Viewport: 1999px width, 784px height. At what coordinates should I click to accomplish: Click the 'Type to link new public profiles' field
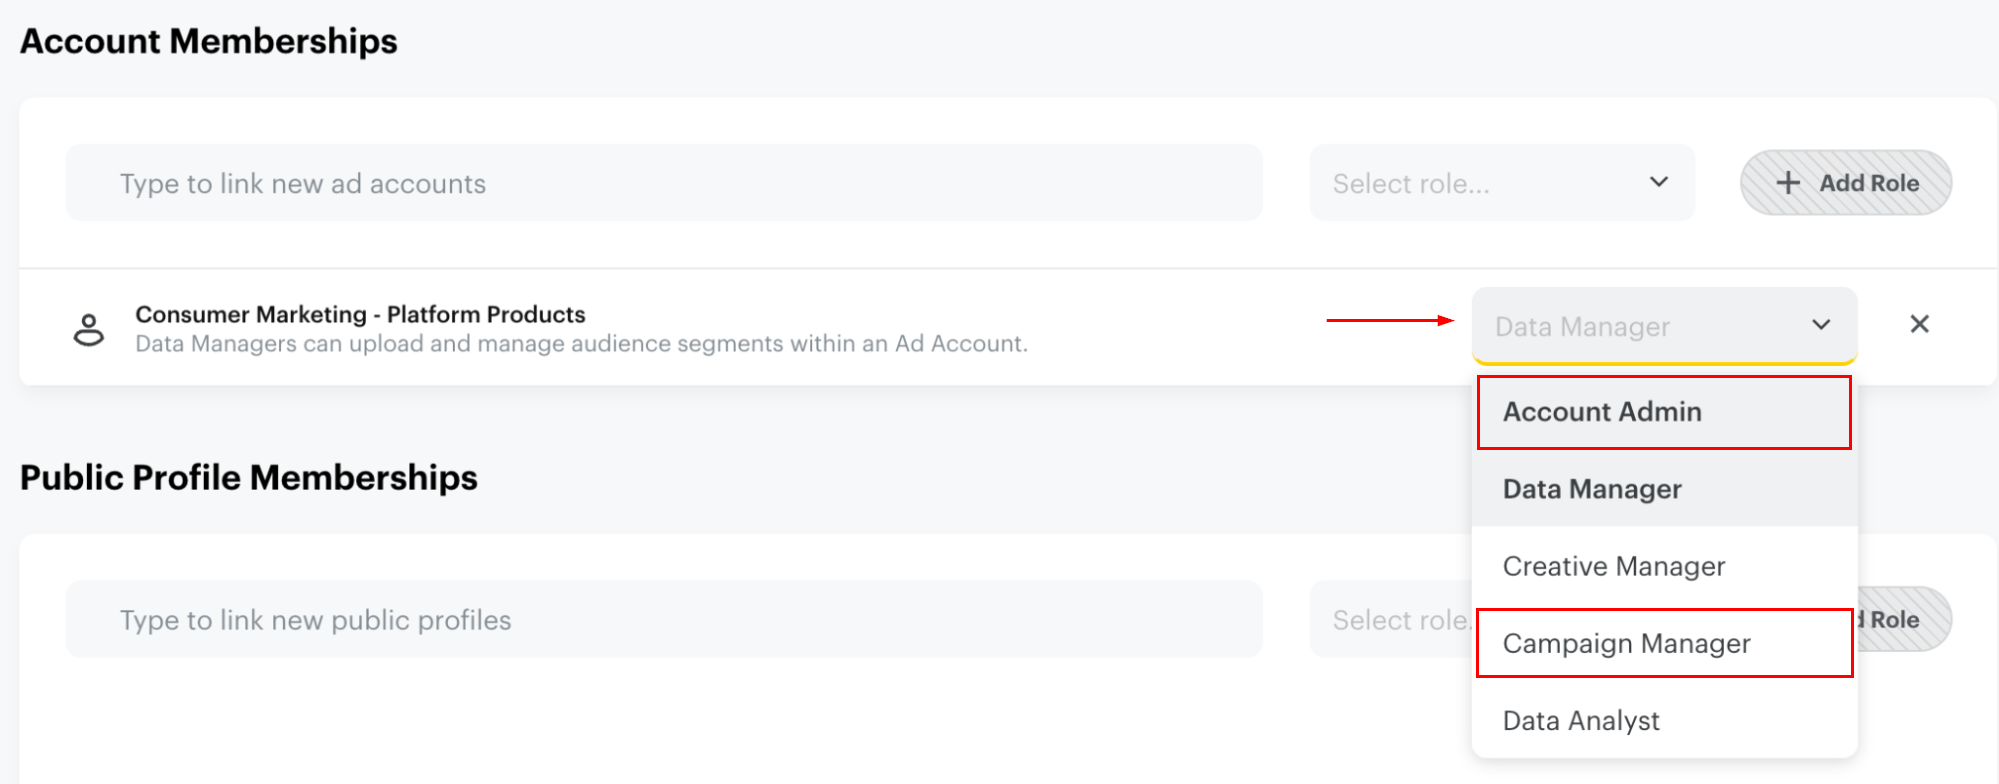663,620
